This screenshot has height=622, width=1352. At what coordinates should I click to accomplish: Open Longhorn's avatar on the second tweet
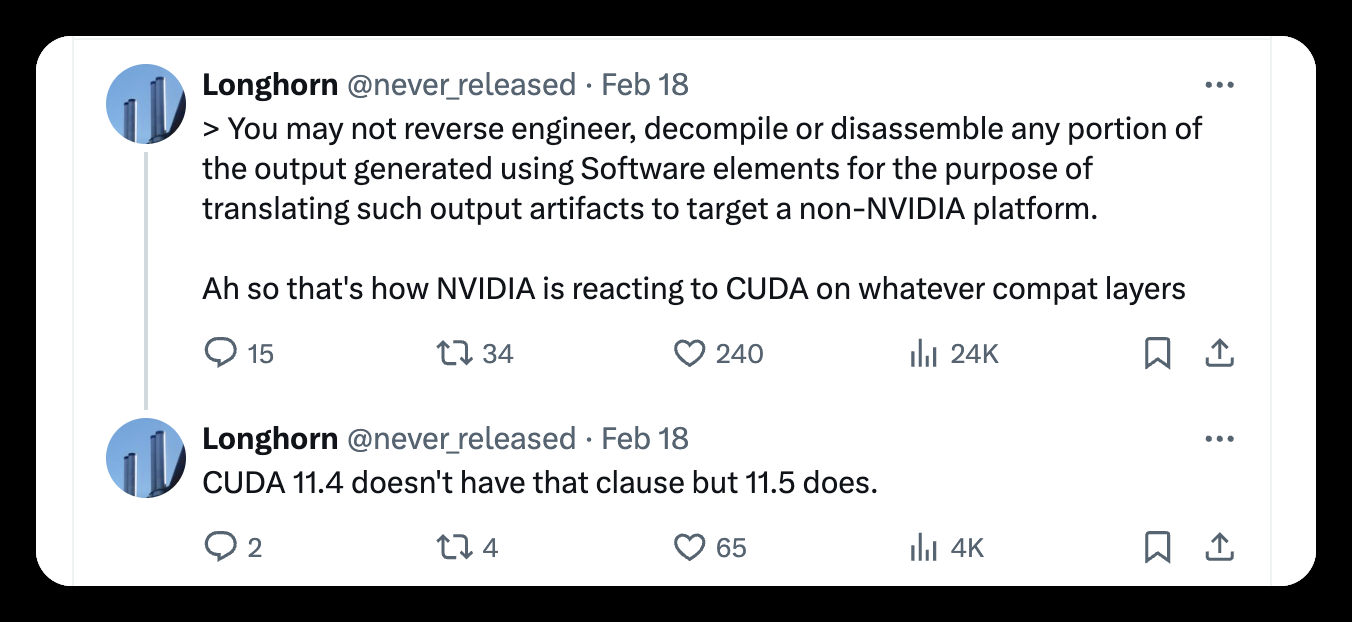[x=146, y=458]
